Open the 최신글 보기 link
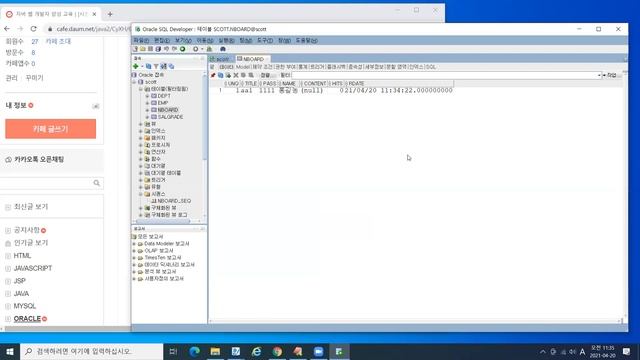Viewport: 640px width, 360px height. 31,207
